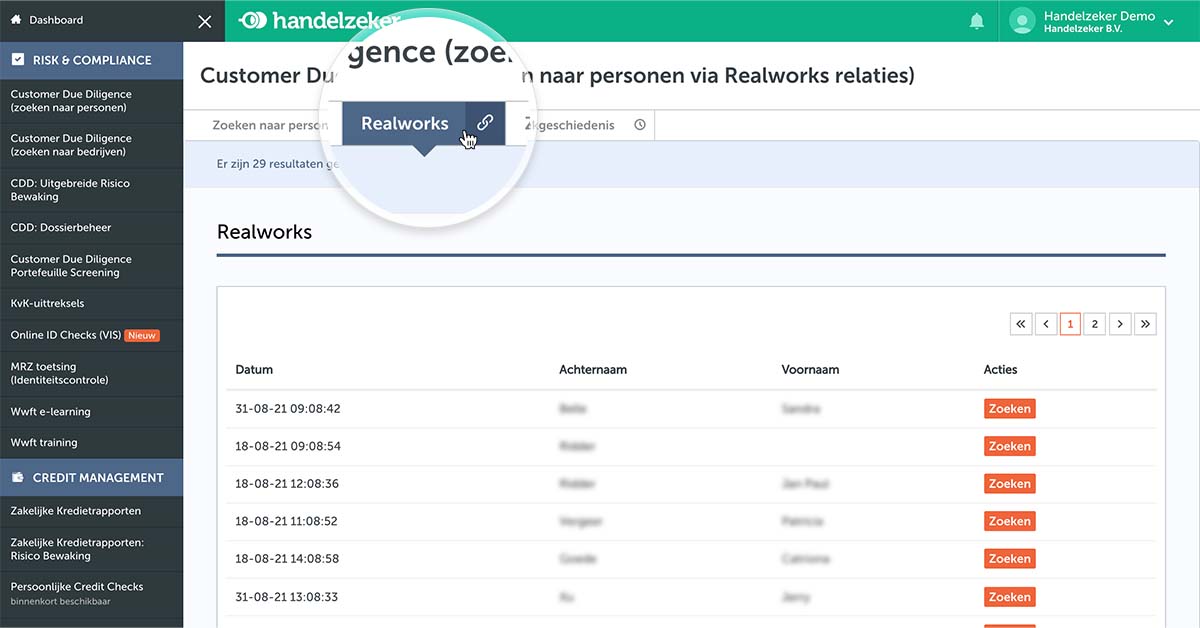
Task: Close the sidebar with the X icon
Action: pos(205,20)
